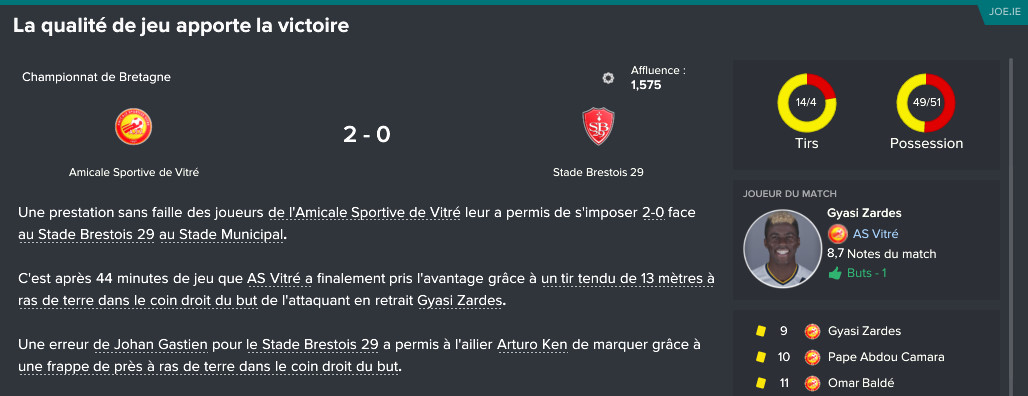This screenshot has height=396, width=1028.
Task: Select the Tirs 14/4 donut chart
Action: 806,103
